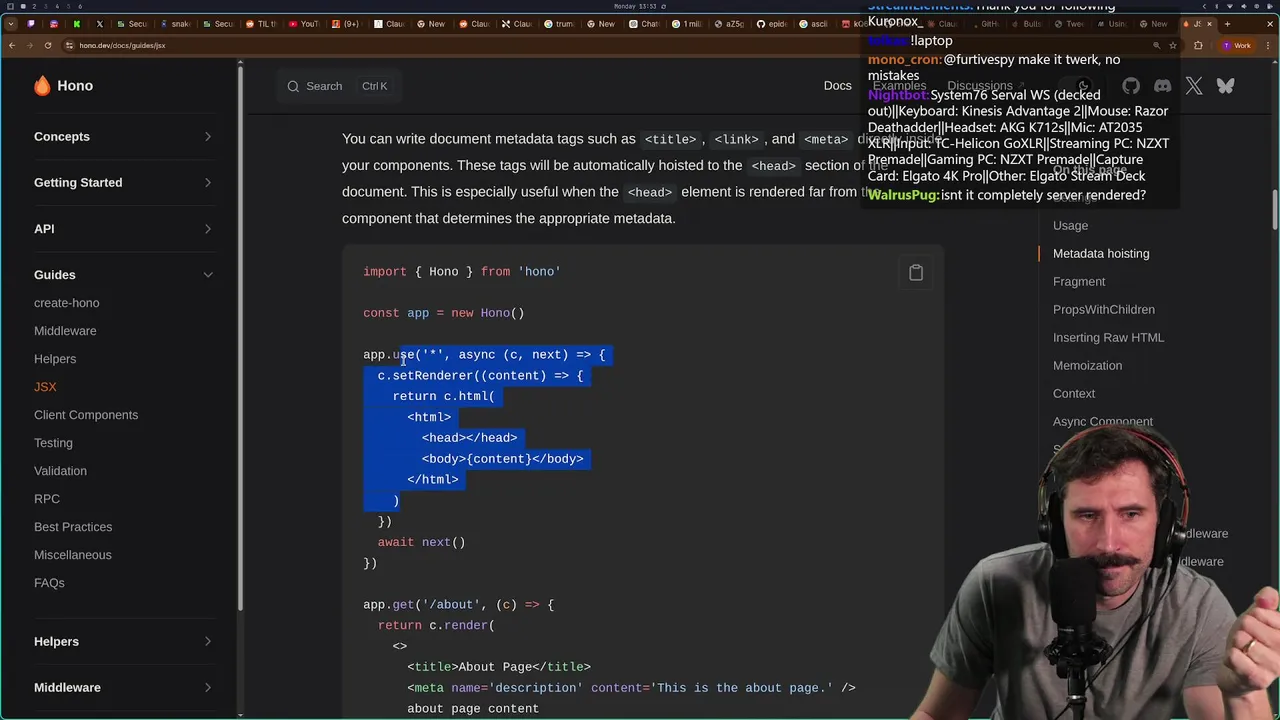
Task: Switch to the YouTube tab
Action: click(x=304, y=24)
